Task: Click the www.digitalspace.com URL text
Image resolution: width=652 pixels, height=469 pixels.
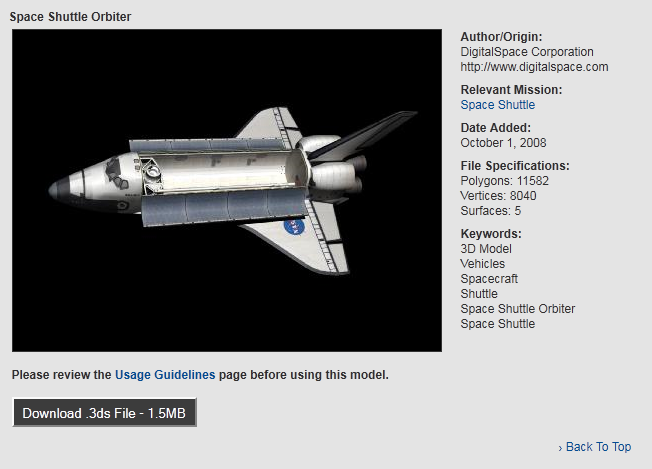Action: point(534,67)
